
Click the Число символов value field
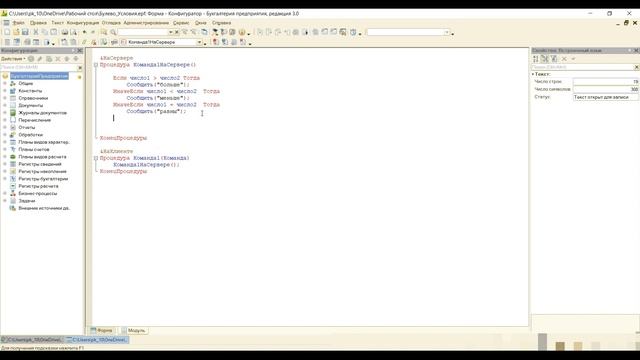606,89
